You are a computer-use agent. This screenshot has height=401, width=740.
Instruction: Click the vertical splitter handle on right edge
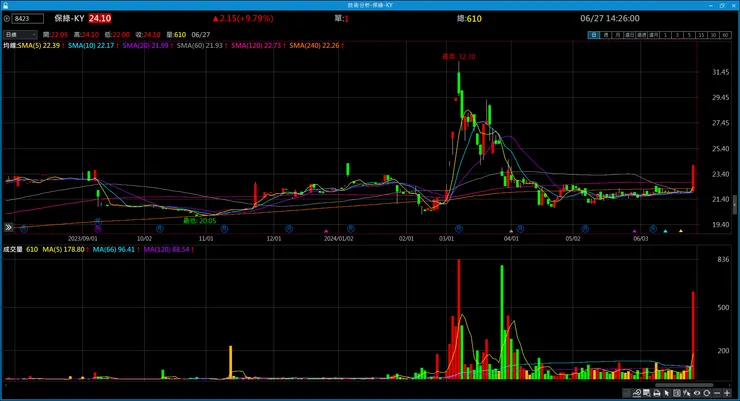[x=734, y=205]
